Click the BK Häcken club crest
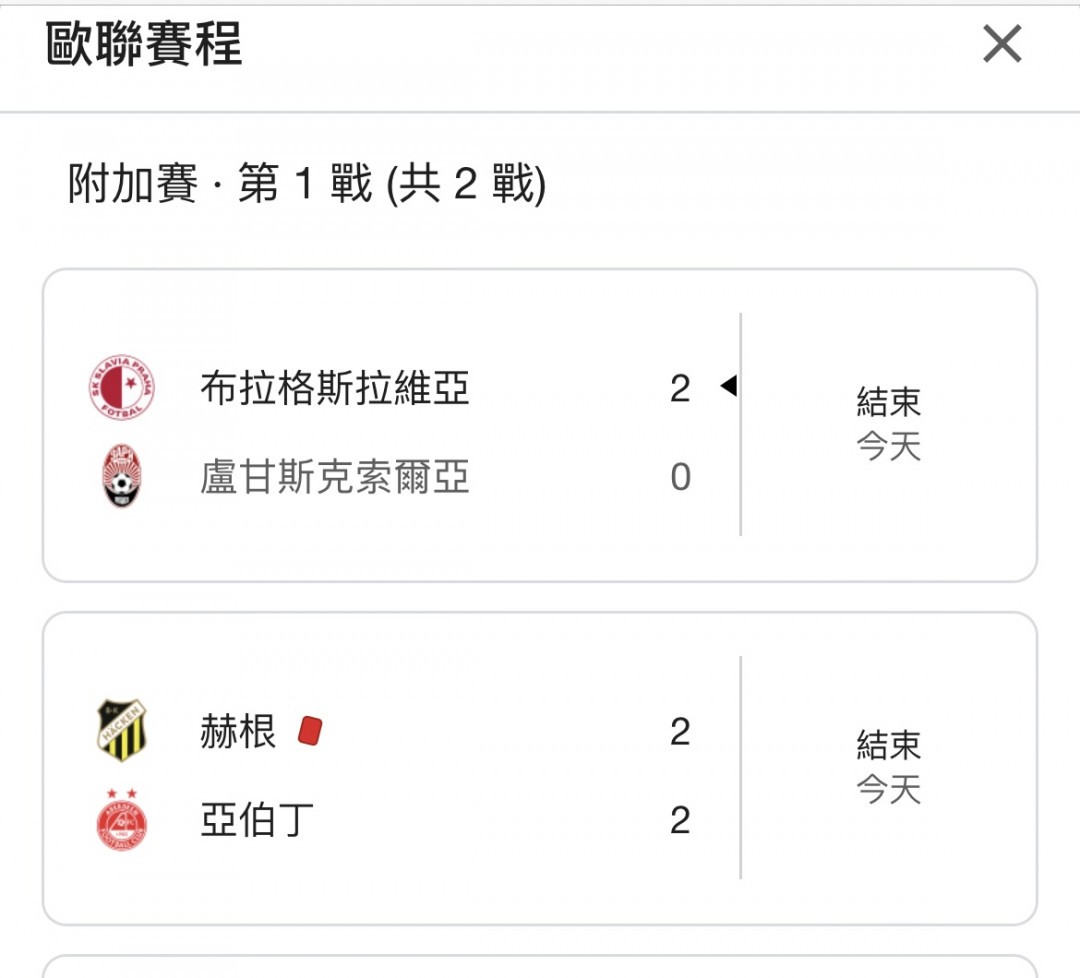Viewport: 1080px width, 978px height. point(122,731)
